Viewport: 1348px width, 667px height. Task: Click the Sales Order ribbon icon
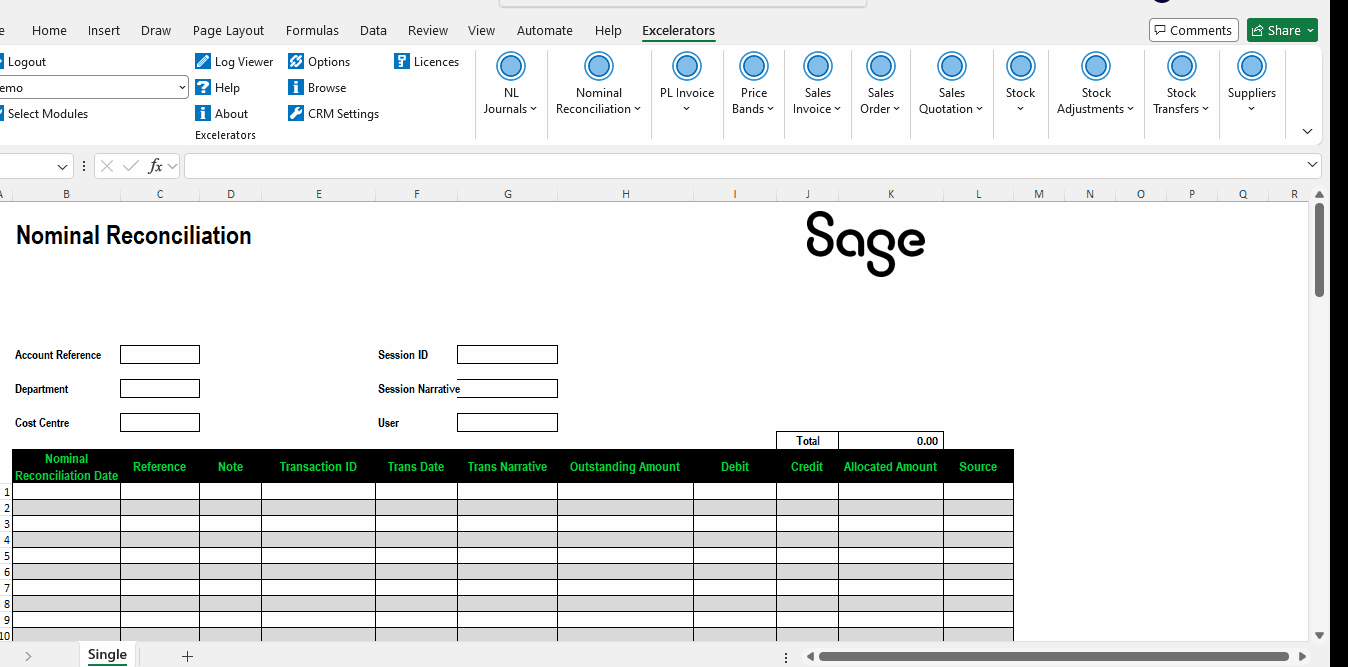pyautogui.click(x=881, y=67)
